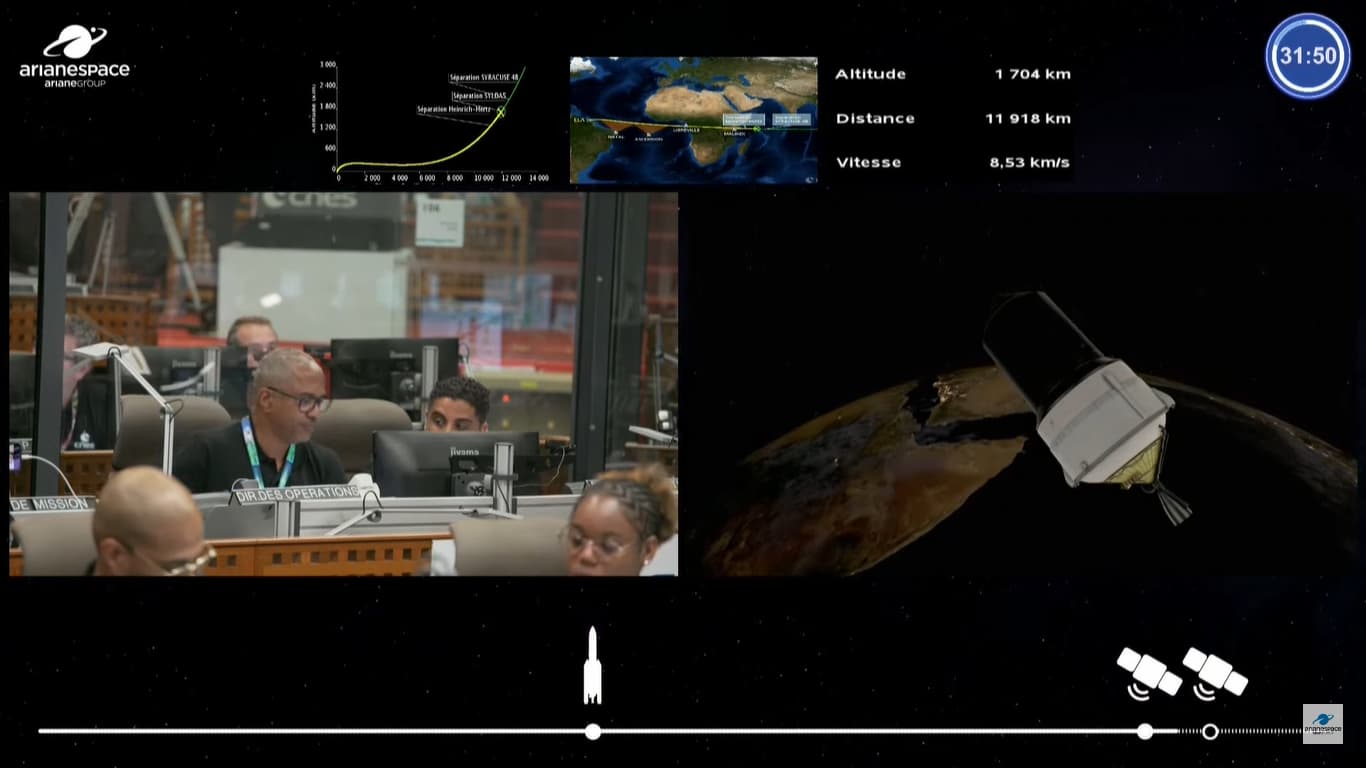Click the rocket icon above the timeline
This screenshot has height=768, width=1366.
point(592,665)
